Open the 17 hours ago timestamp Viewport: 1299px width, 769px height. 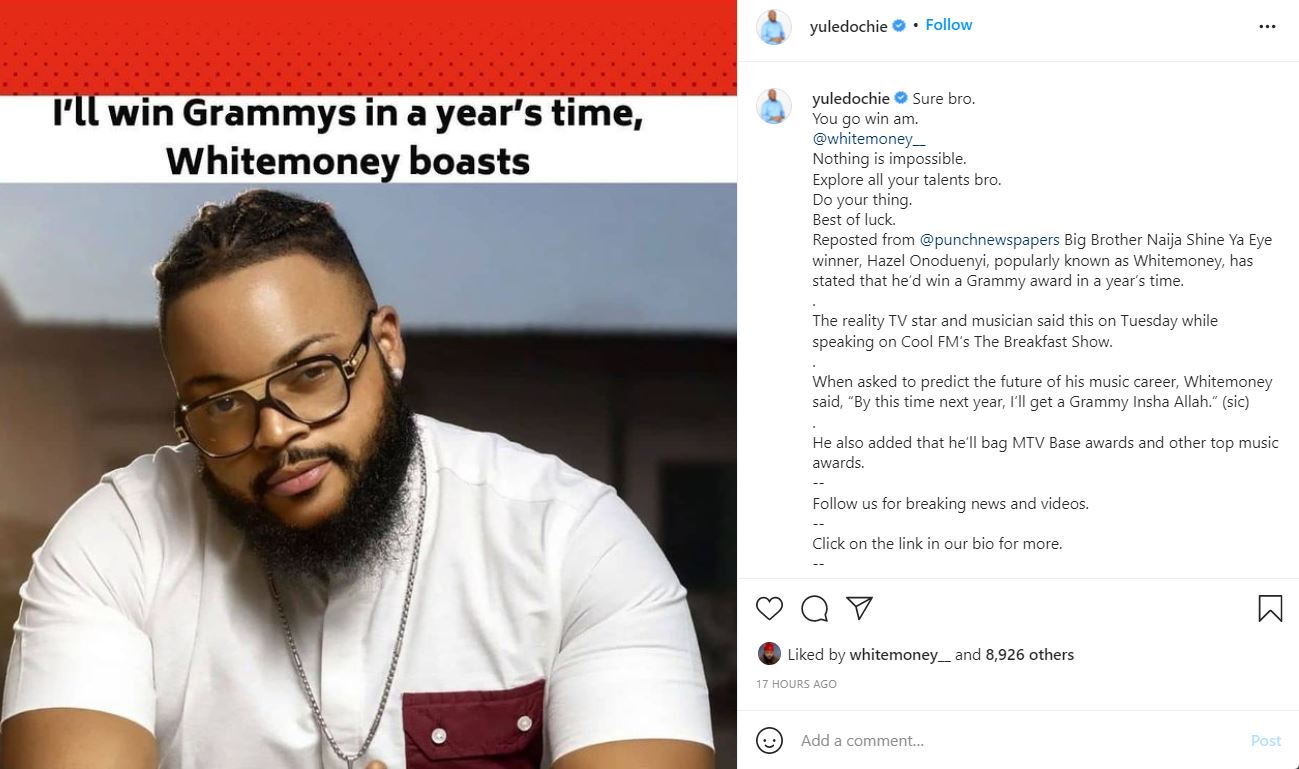[x=796, y=684]
